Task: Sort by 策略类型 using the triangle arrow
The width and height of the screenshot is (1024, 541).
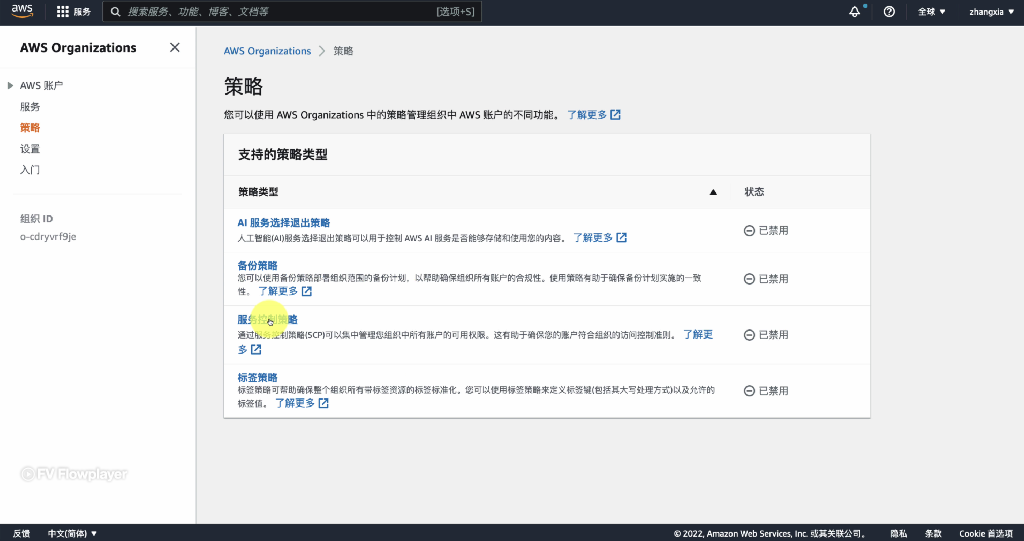Action: pos(713,192)
